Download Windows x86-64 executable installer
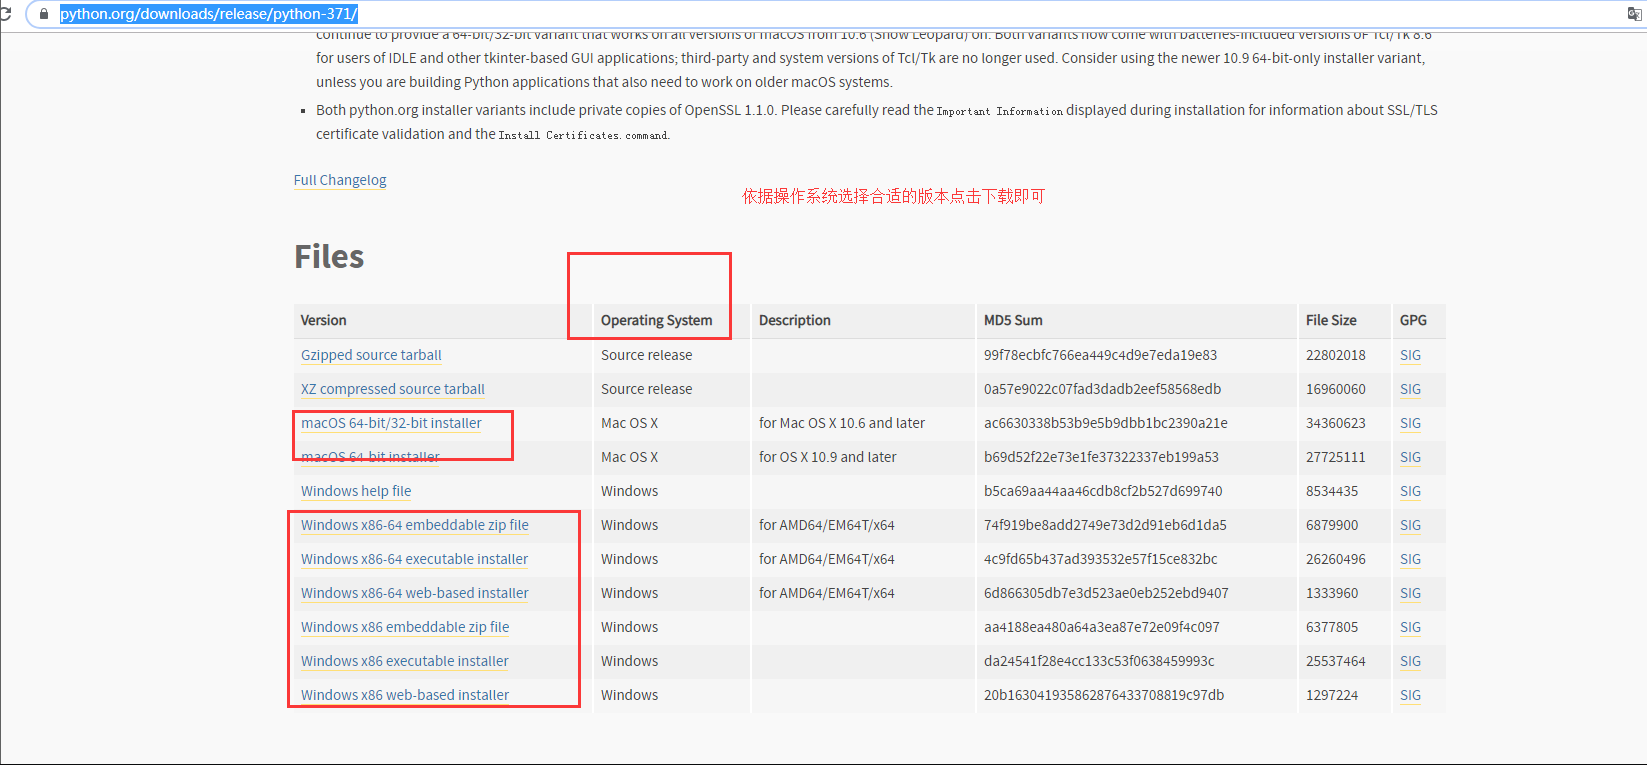The image size is (1647, 765). (414, 559)
